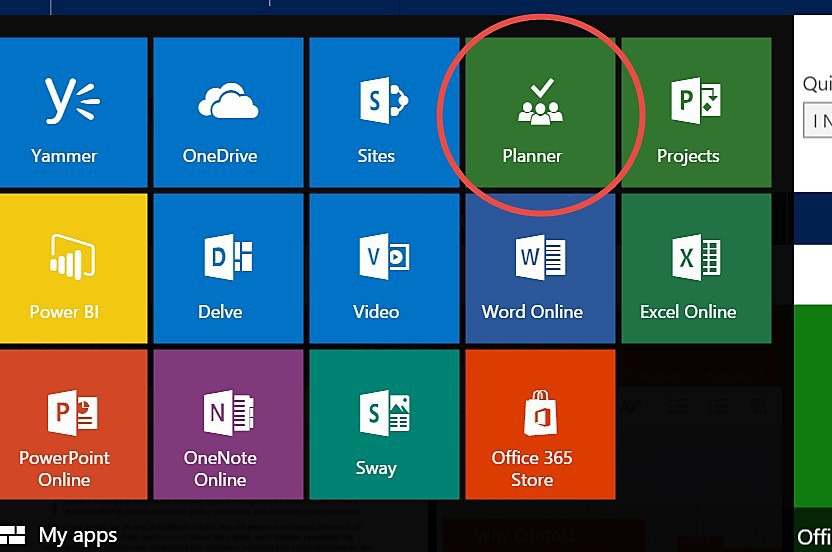Screen dimensions: 832x552
Task: Open the Excel Online tile
Action: point(688,268)
